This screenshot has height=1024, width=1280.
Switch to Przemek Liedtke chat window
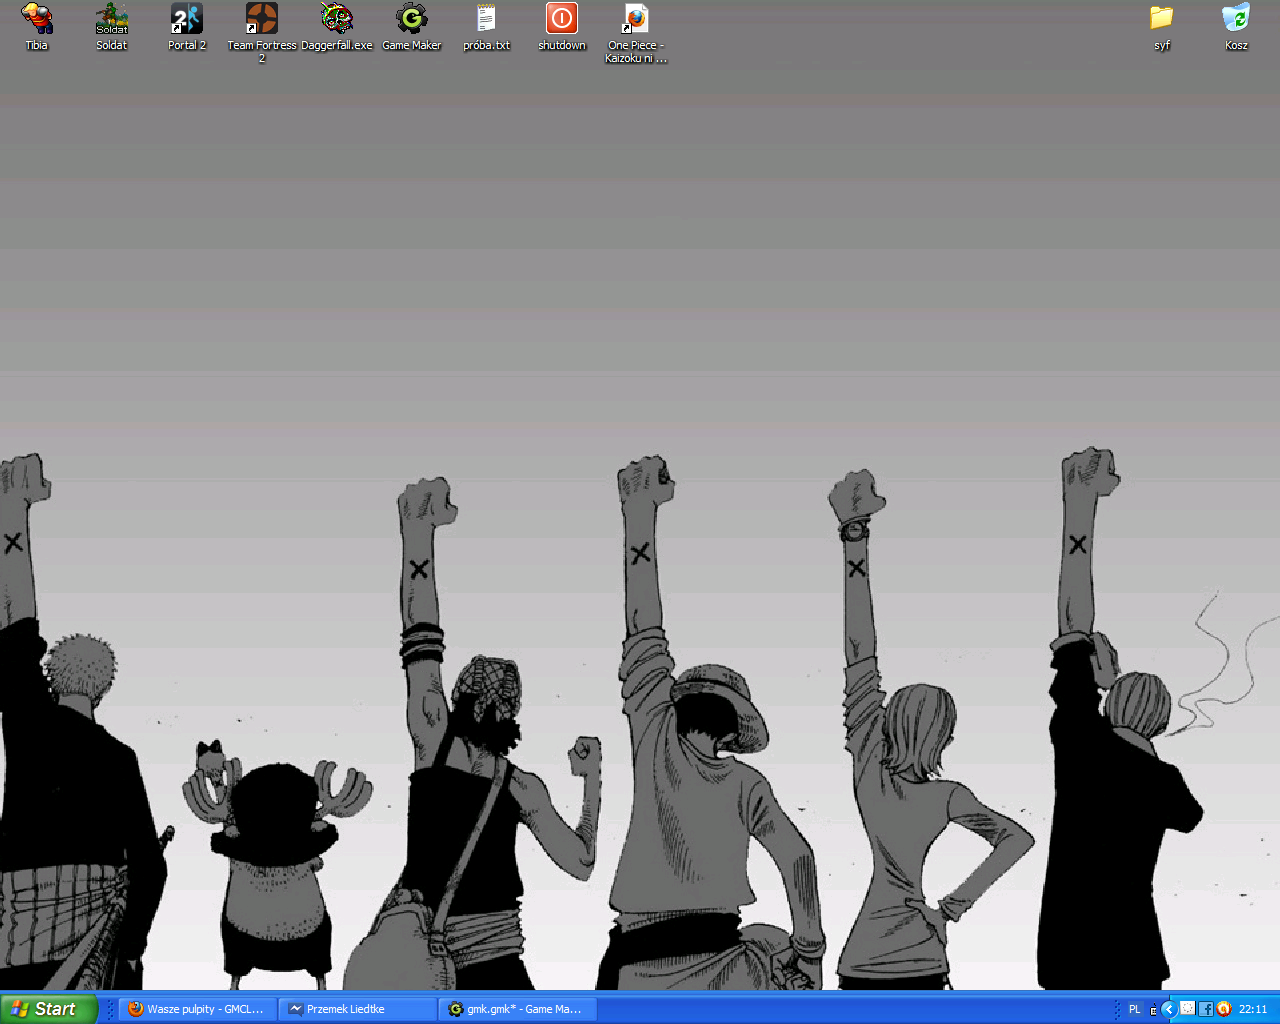pos(357,1009)
